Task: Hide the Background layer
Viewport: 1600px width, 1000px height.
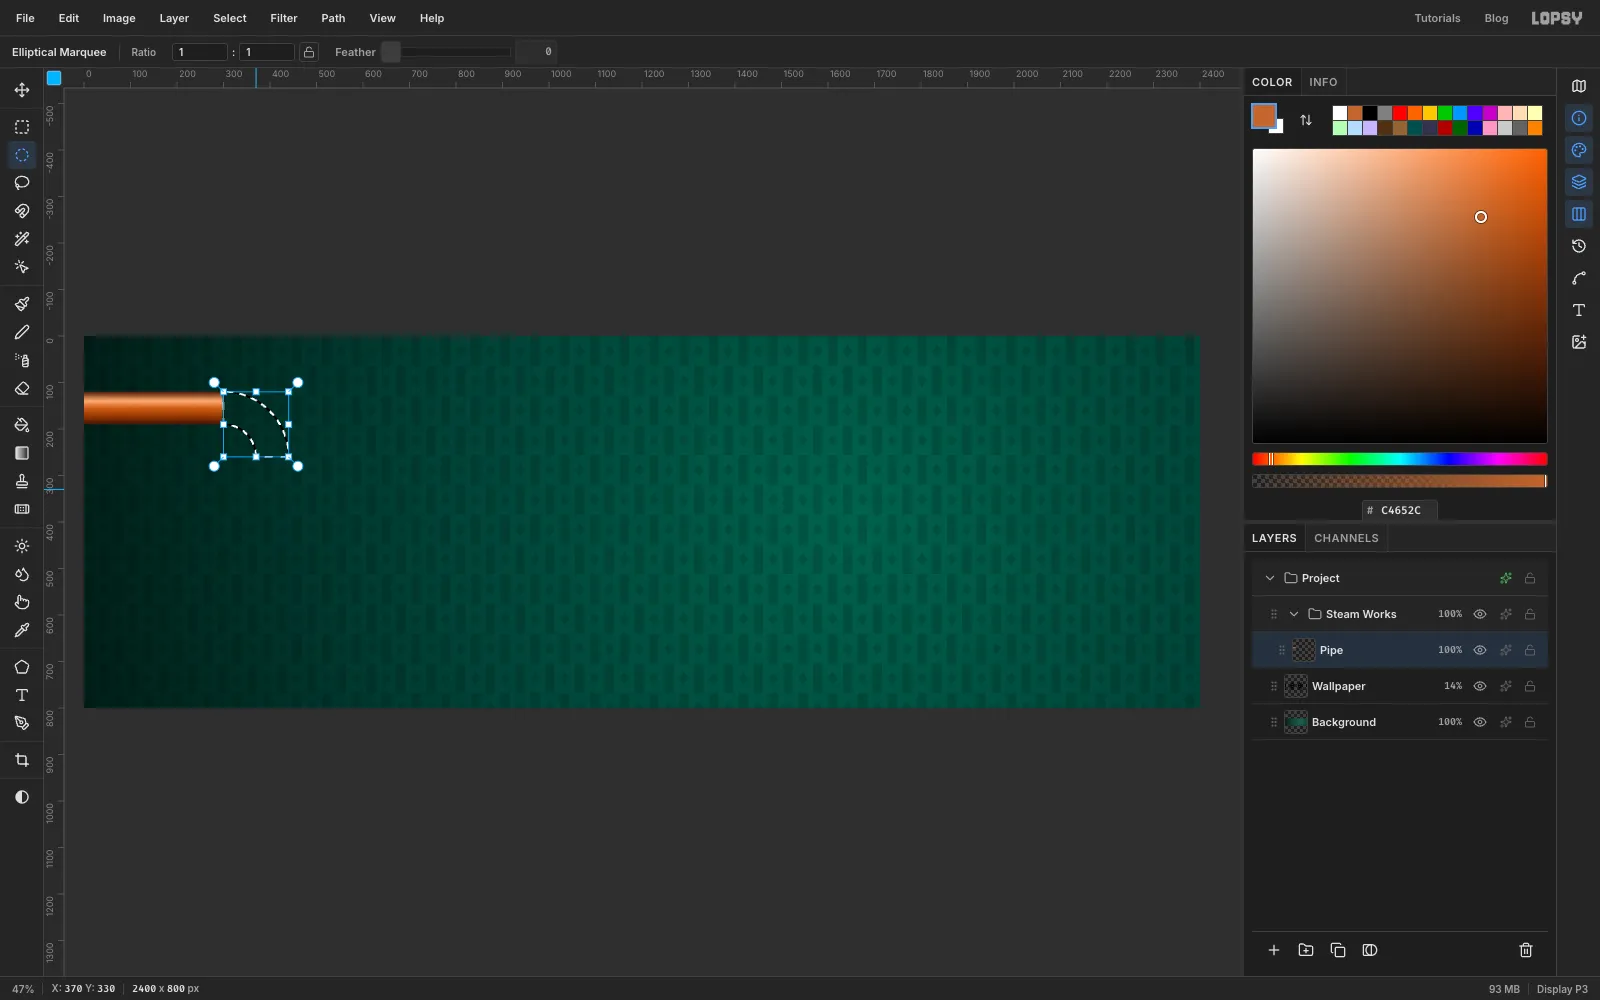Action: pos(1480,722)
